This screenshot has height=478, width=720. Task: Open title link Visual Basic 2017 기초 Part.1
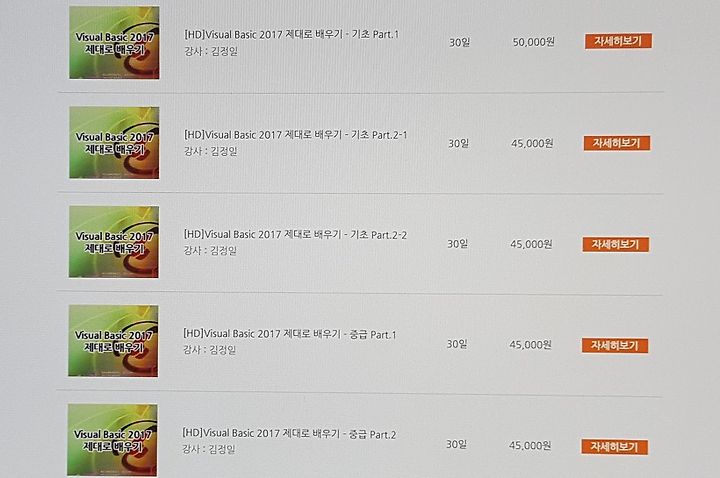coord(292,34)
